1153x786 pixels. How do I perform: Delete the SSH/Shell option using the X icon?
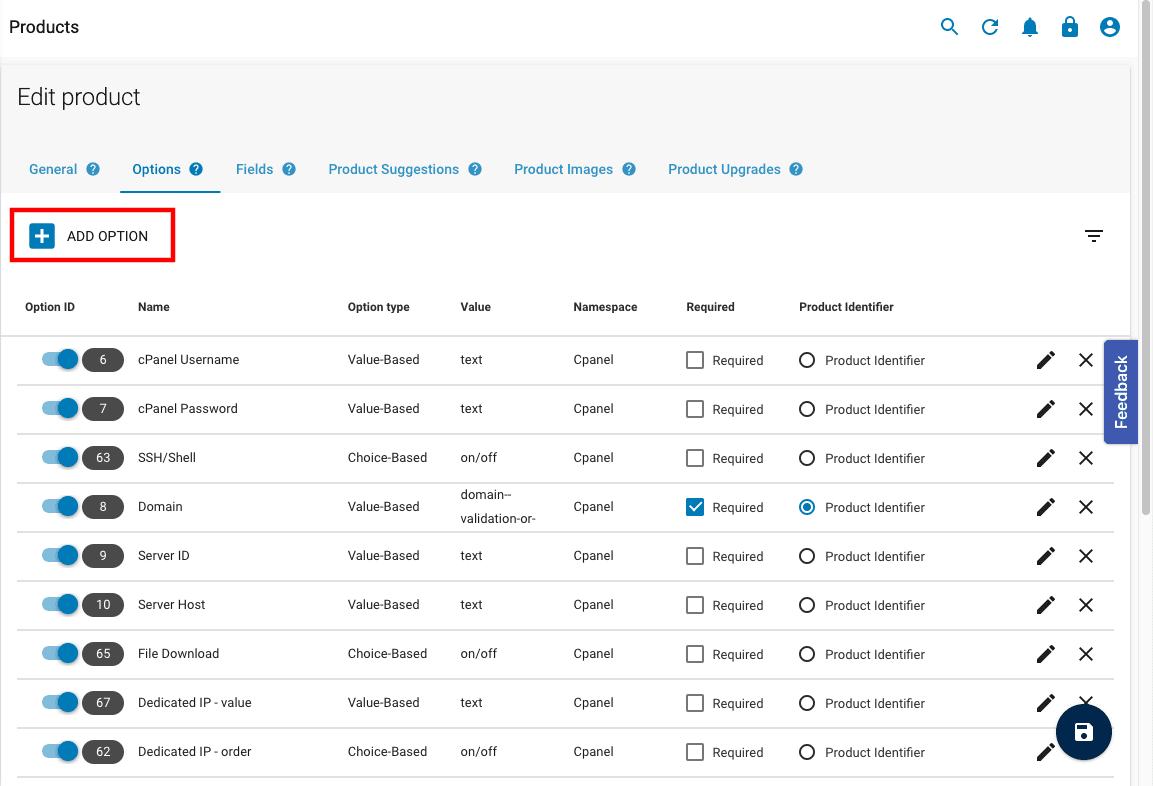coord(1085,458)
